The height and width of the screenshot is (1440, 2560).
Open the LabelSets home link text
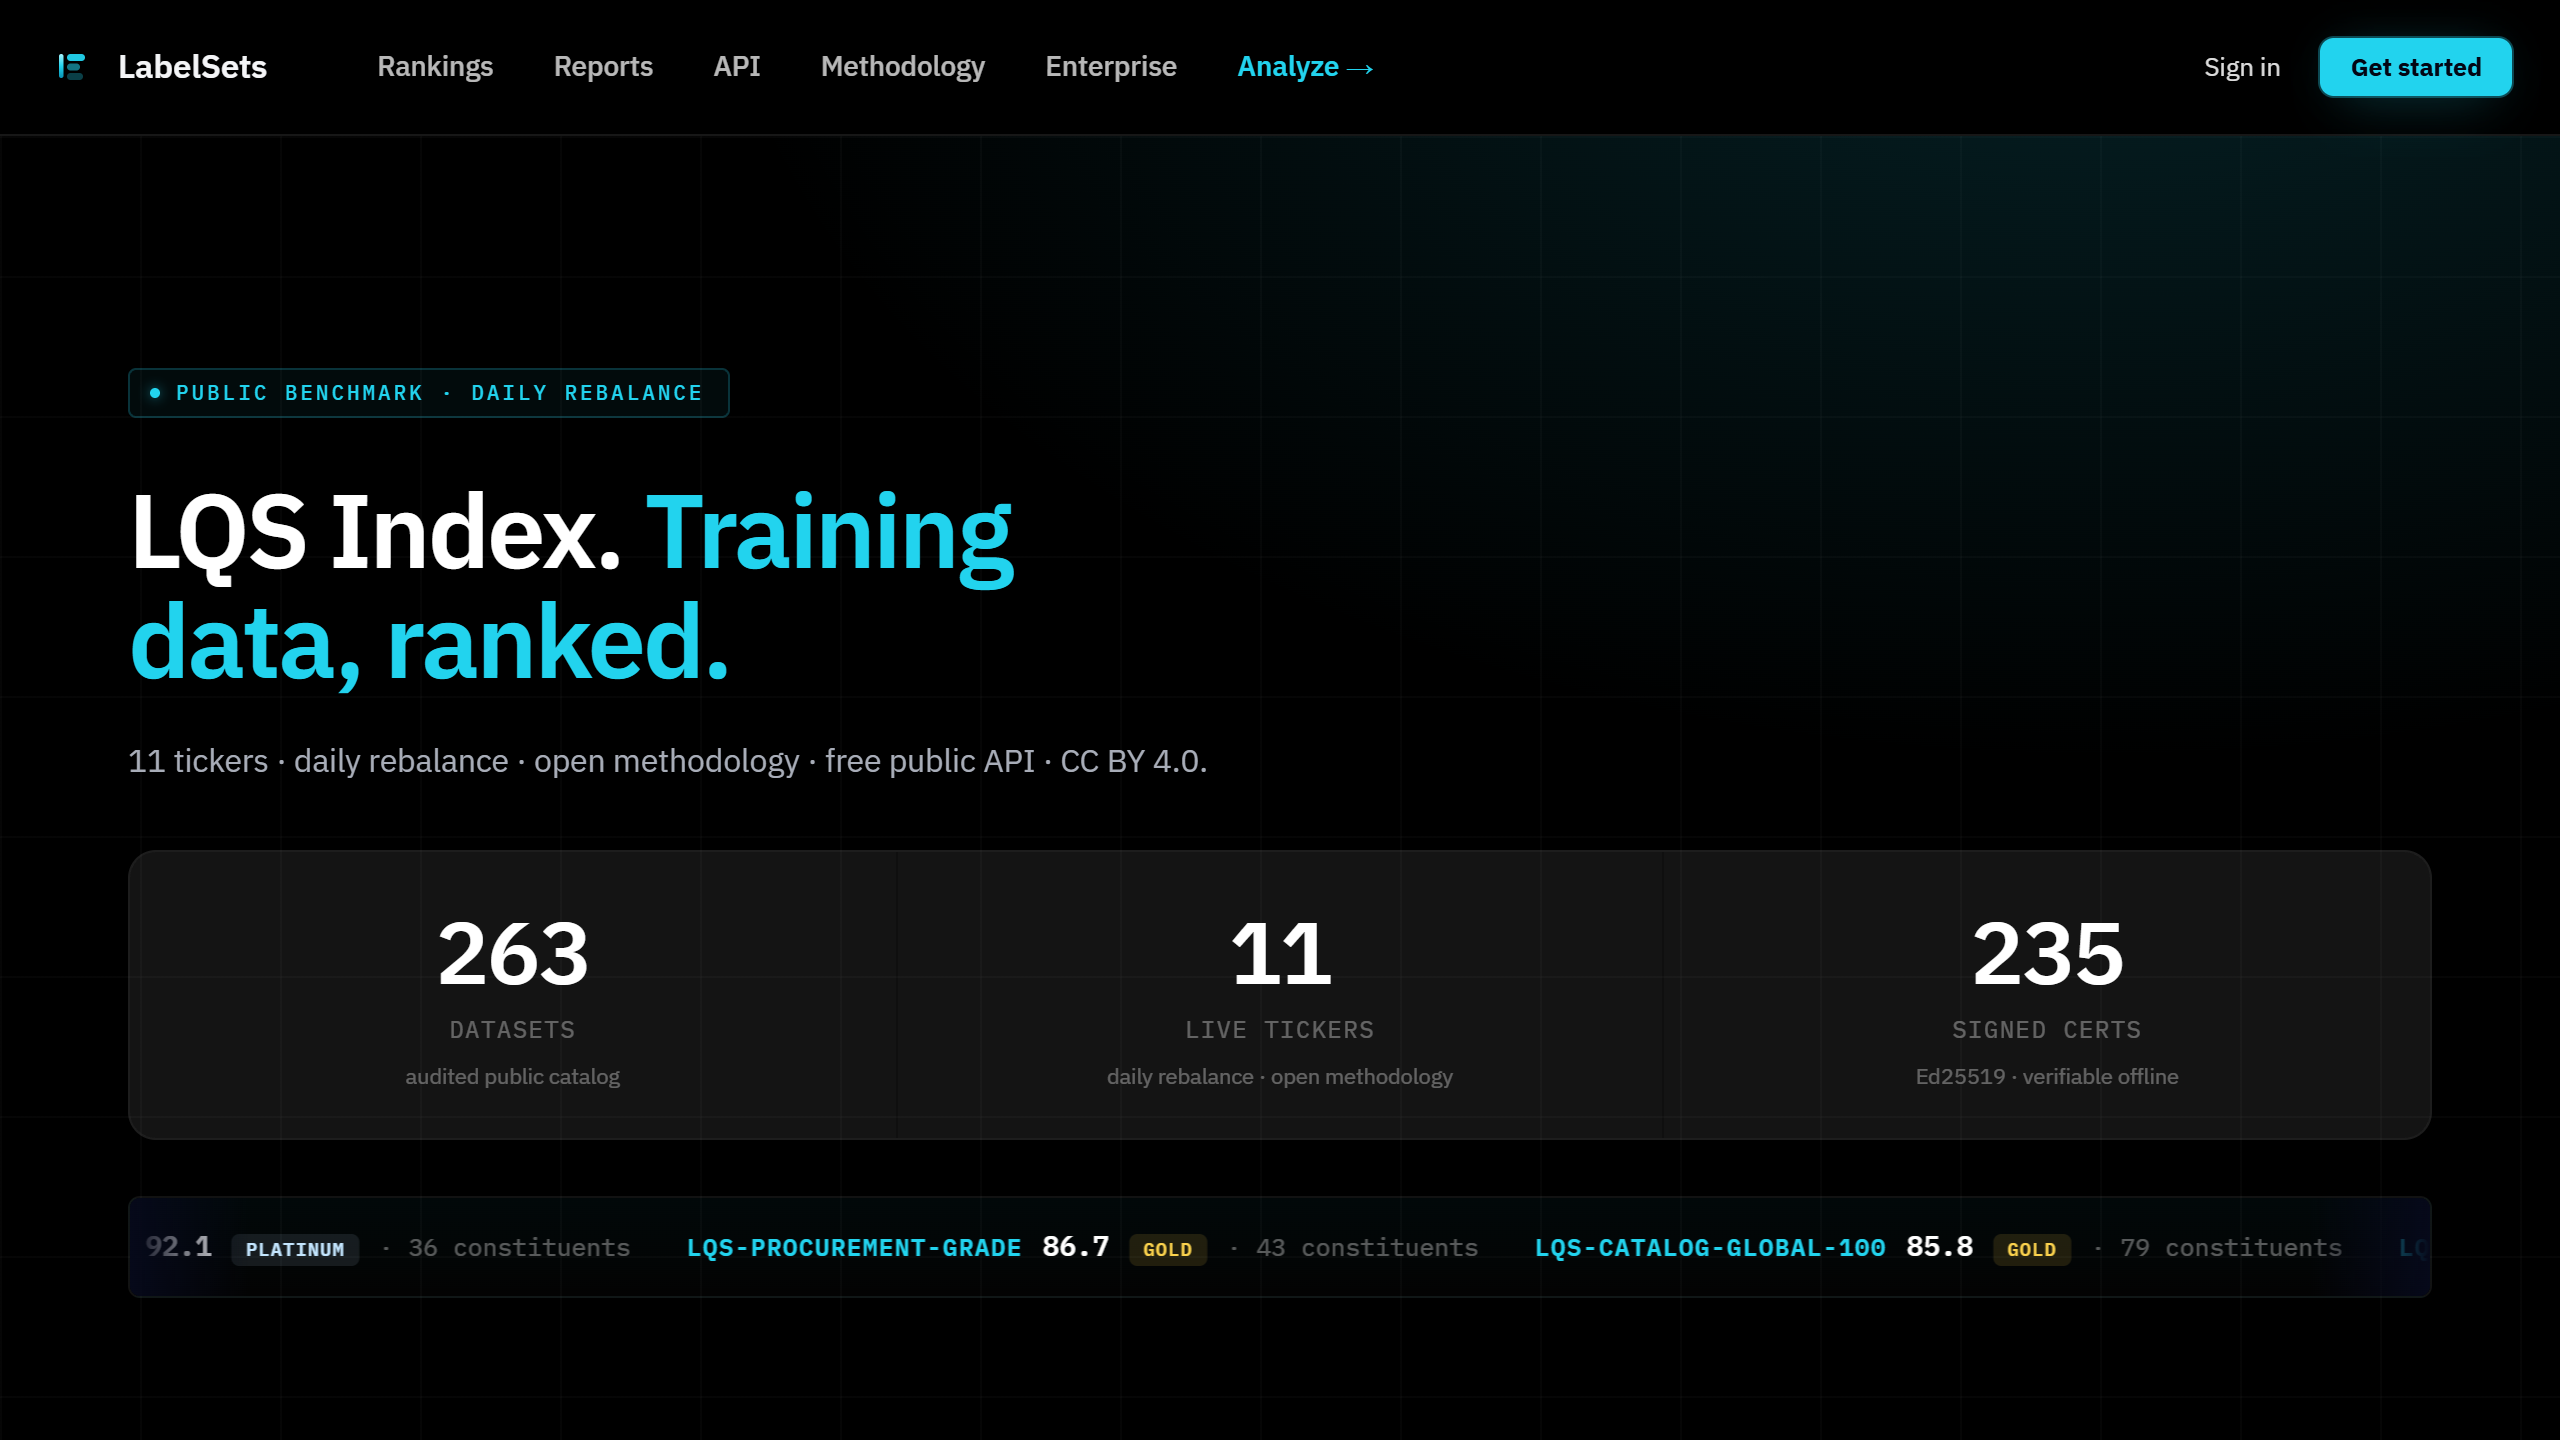coord(192,67)
